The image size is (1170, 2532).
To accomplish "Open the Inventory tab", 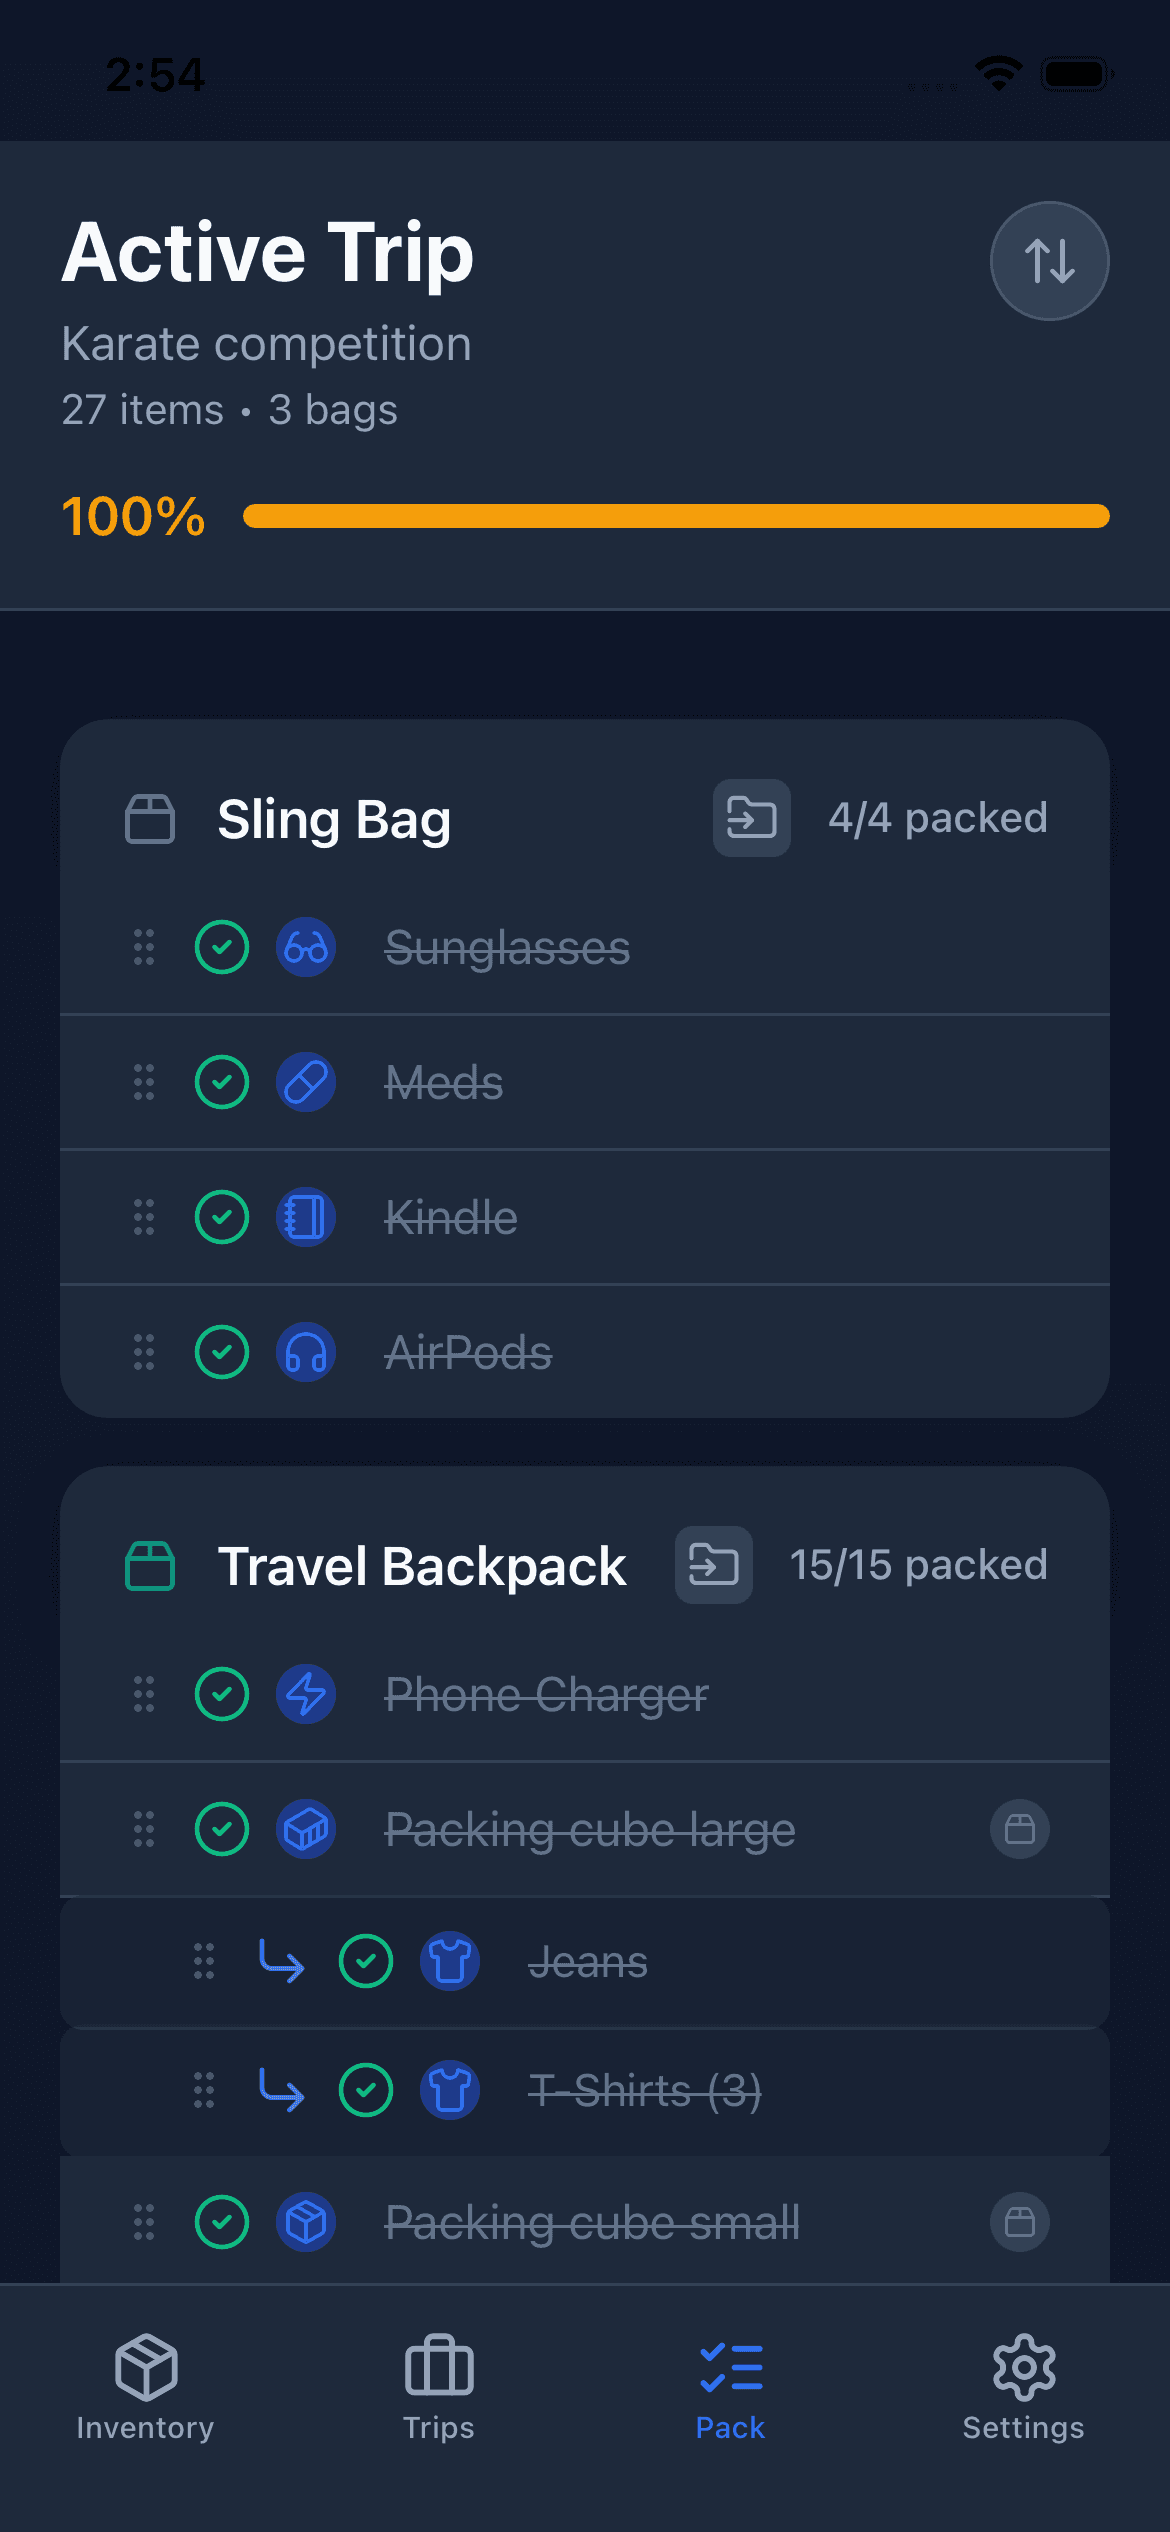I will point(146,2388).
